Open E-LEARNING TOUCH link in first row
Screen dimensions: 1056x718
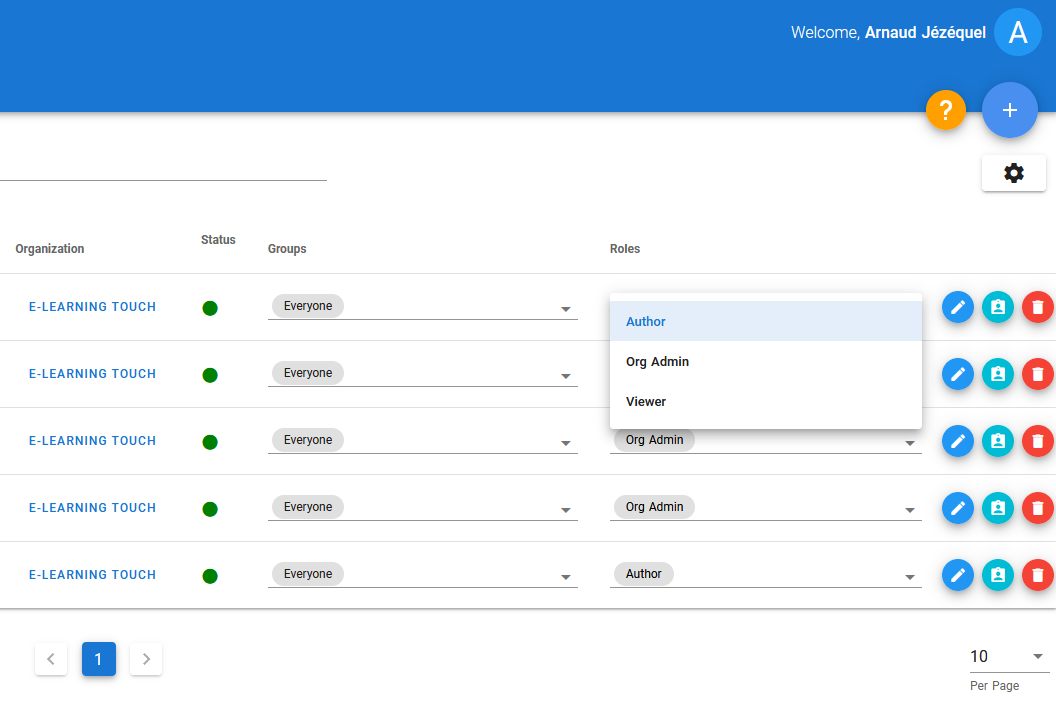coord(92,307)
